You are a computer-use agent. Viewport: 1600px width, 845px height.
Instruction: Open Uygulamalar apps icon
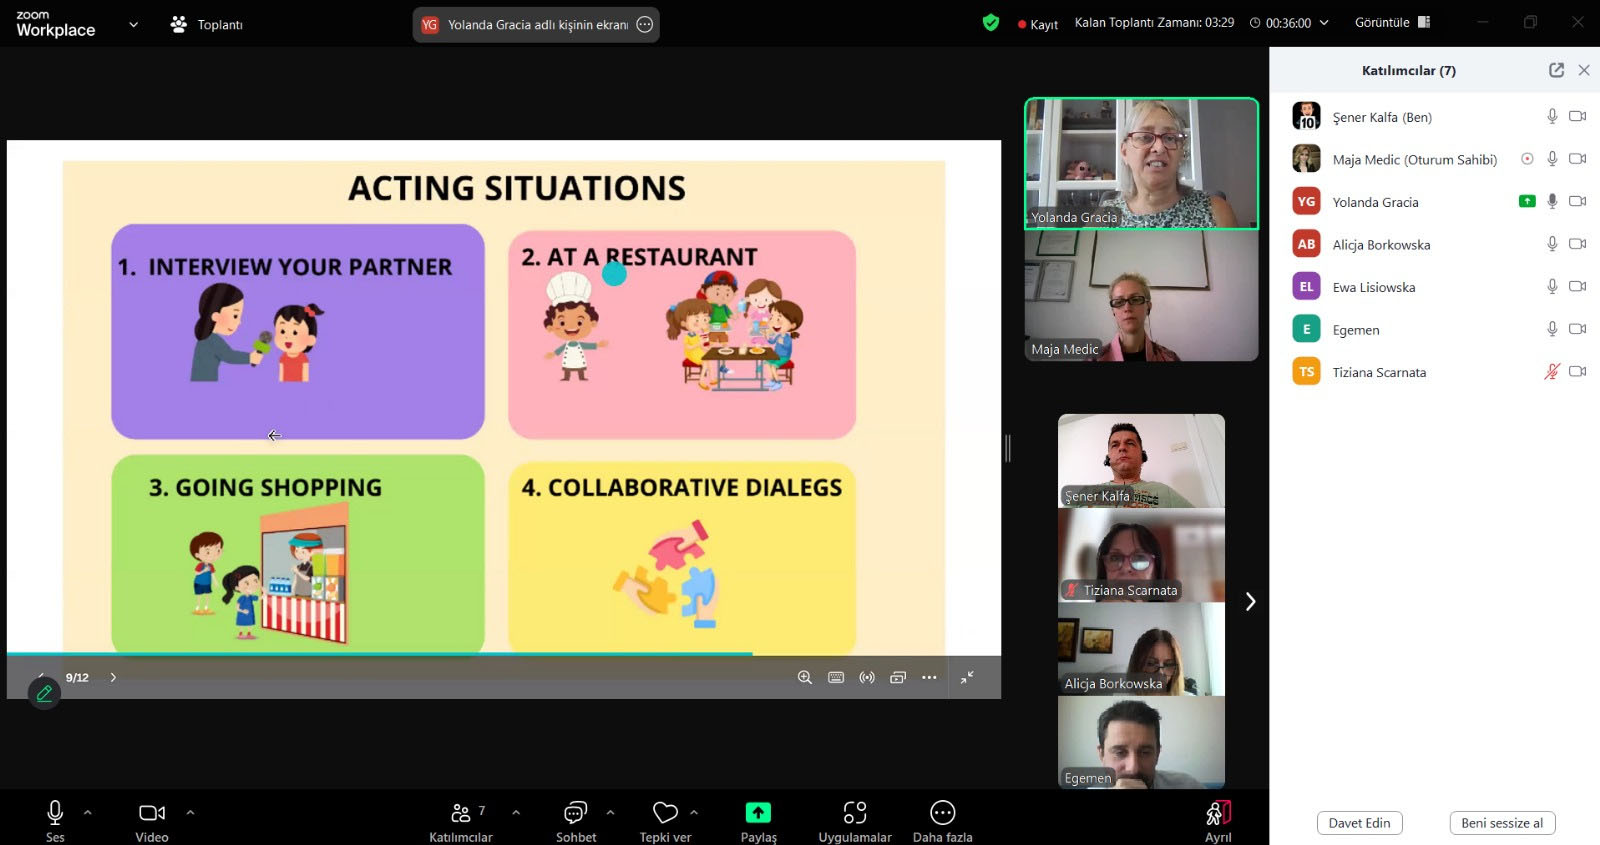click(854, 813)
